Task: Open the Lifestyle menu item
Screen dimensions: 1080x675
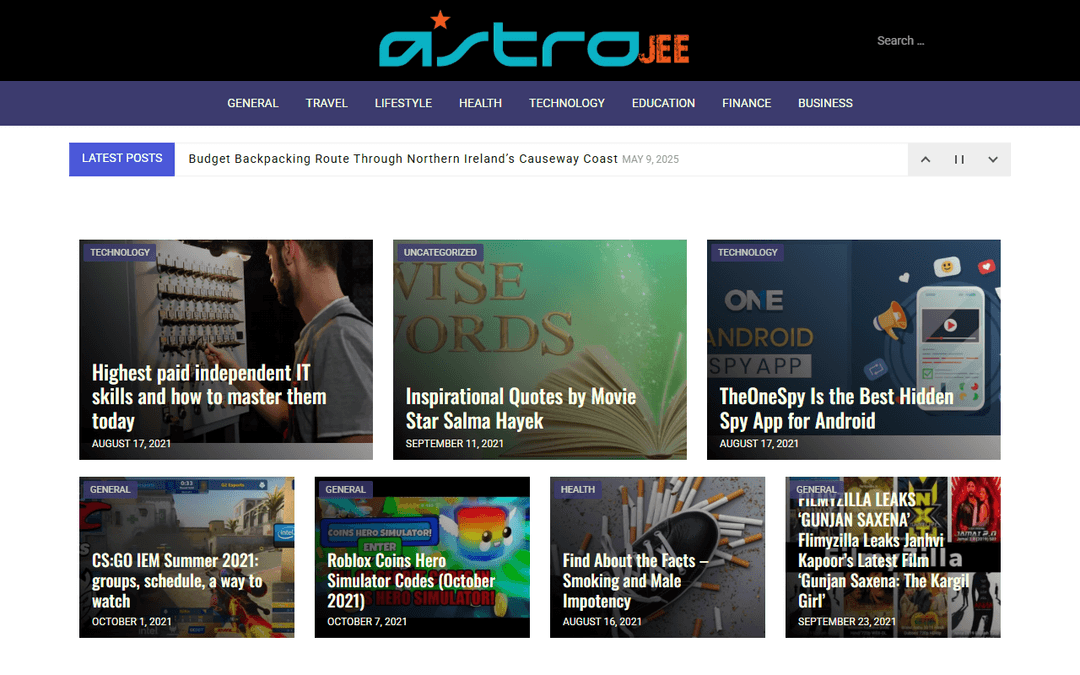Action: tap(403, 103)
